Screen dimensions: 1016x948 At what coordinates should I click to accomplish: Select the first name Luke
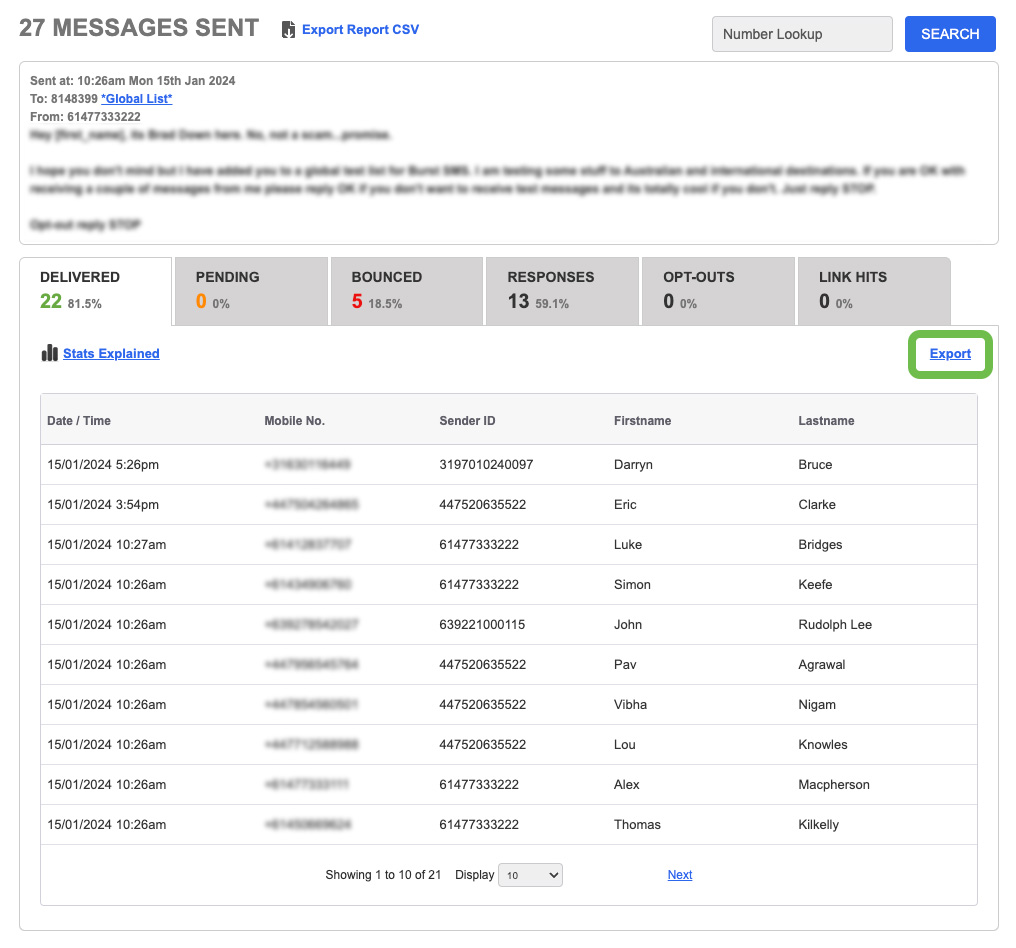(x=628, y=545)
